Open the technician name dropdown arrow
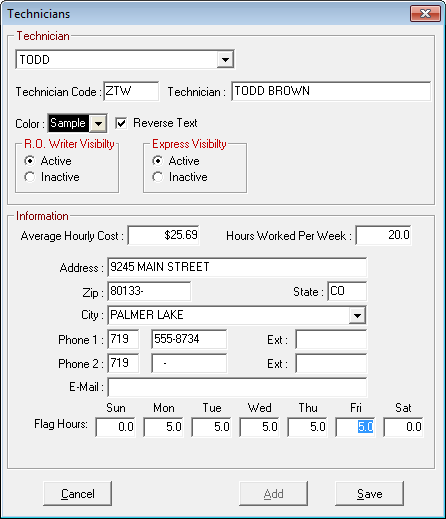The width and height of the screenshot is (446, 519). click(x=225, y=60)
